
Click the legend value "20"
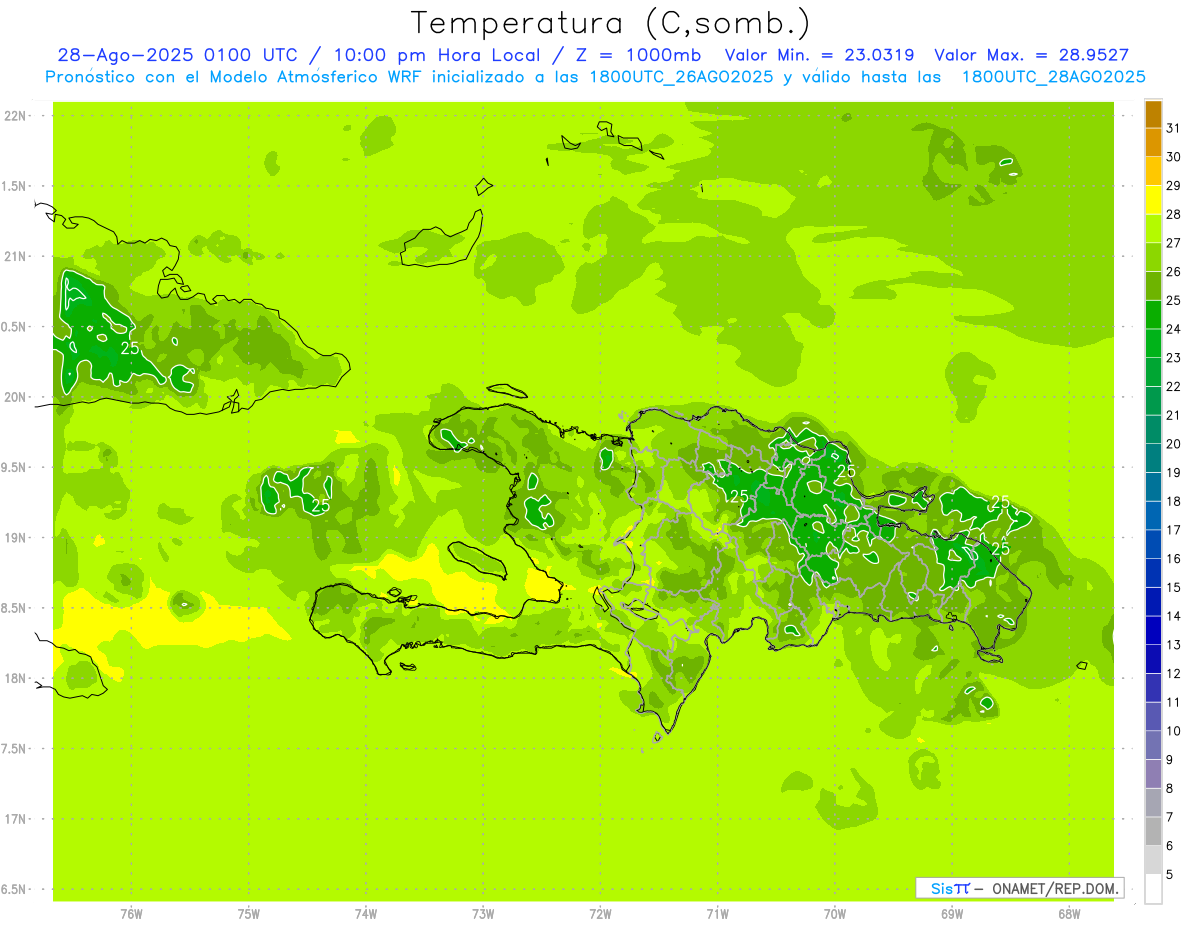(1173, 444)
